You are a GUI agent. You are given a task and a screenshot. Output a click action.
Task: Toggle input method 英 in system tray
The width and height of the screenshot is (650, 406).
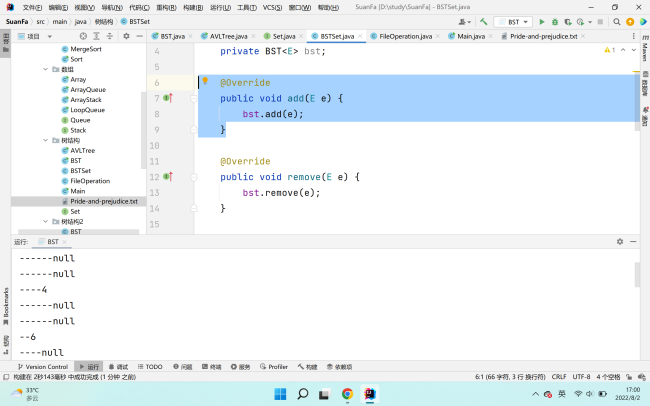pos(562,394)
